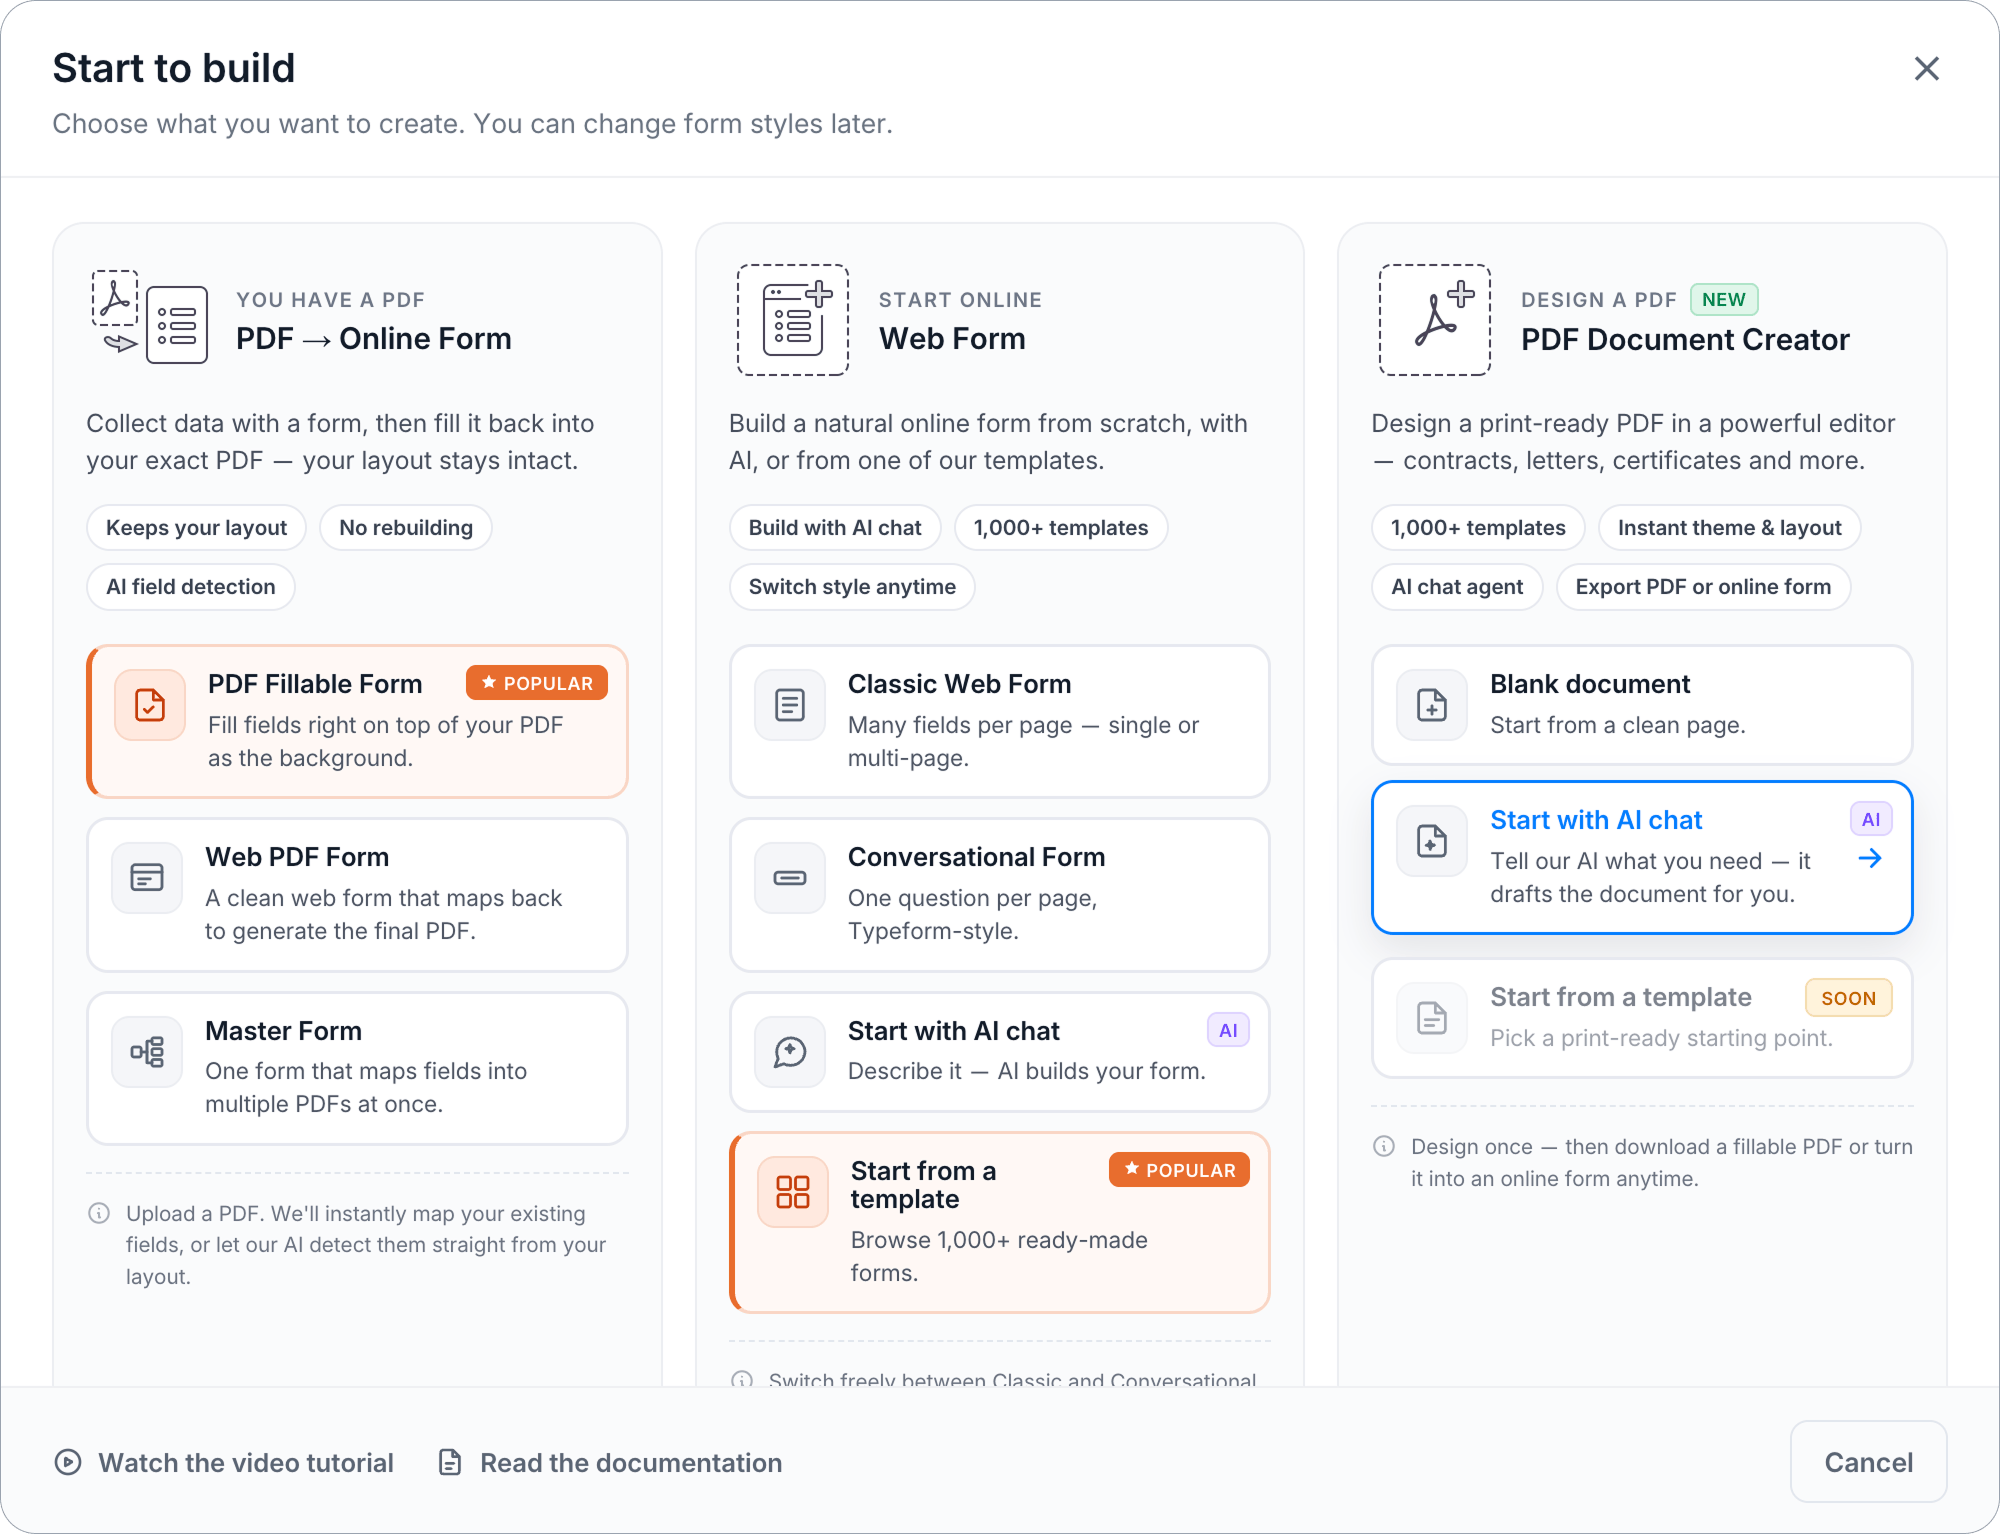Click the SOON badge on the template card
Screen dimensions: 2000x1534
pos(1848,998)
